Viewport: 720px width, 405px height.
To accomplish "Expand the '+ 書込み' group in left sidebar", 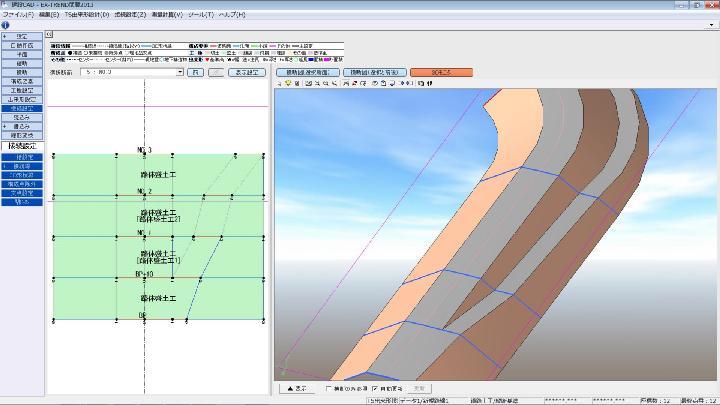I will pos(22,127).
